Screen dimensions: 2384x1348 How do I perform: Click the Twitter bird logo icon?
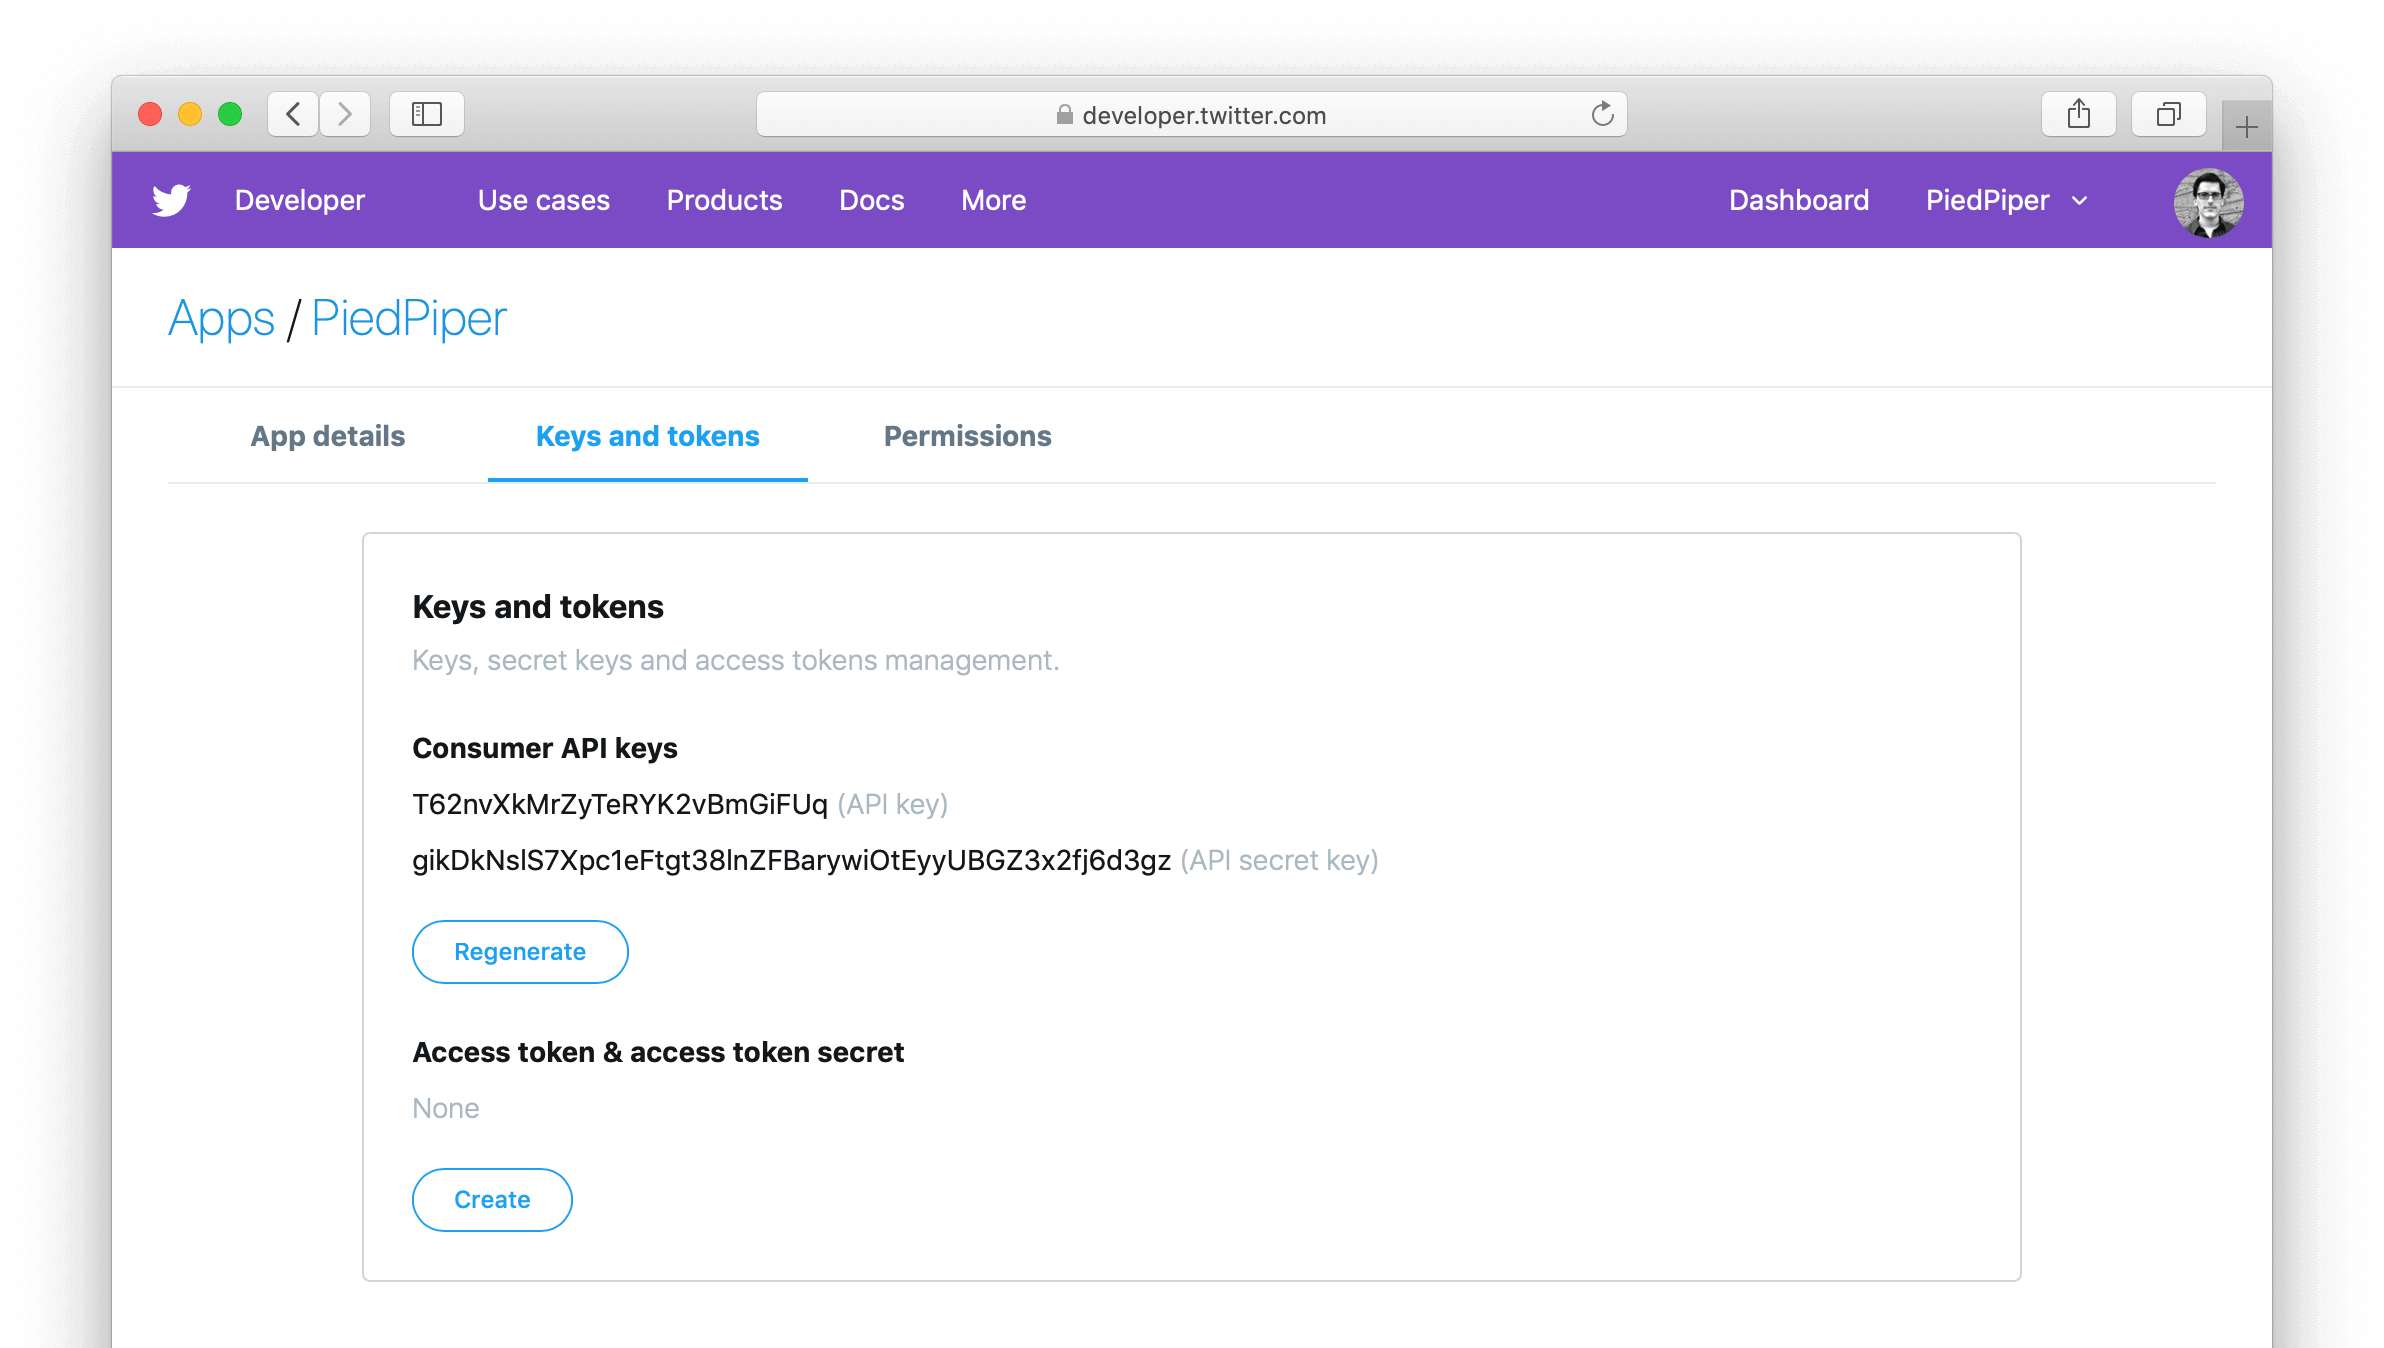coord(170,200)
